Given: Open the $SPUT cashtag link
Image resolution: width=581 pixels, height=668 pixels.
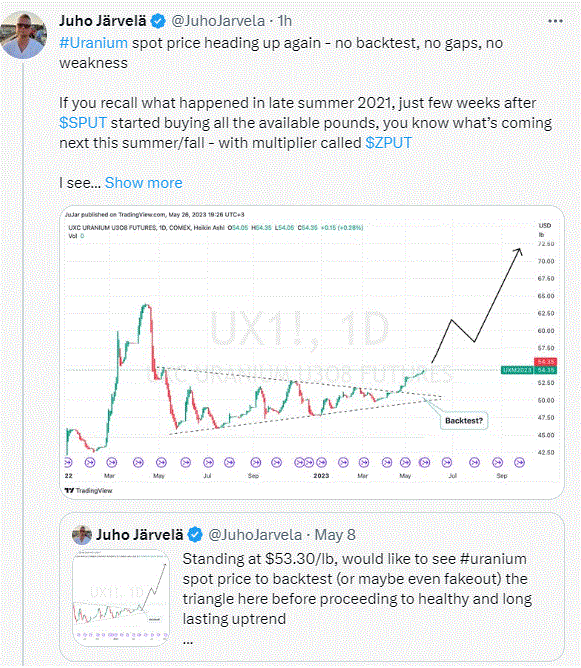Looking at the screenshot, I should point(83,123).
